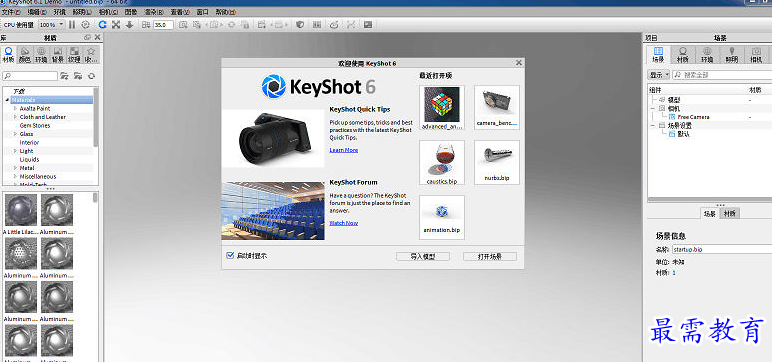The image size is (772, 362).
Task: Open the 材质 tab in library panel
Action: click(x=8, y=55)
